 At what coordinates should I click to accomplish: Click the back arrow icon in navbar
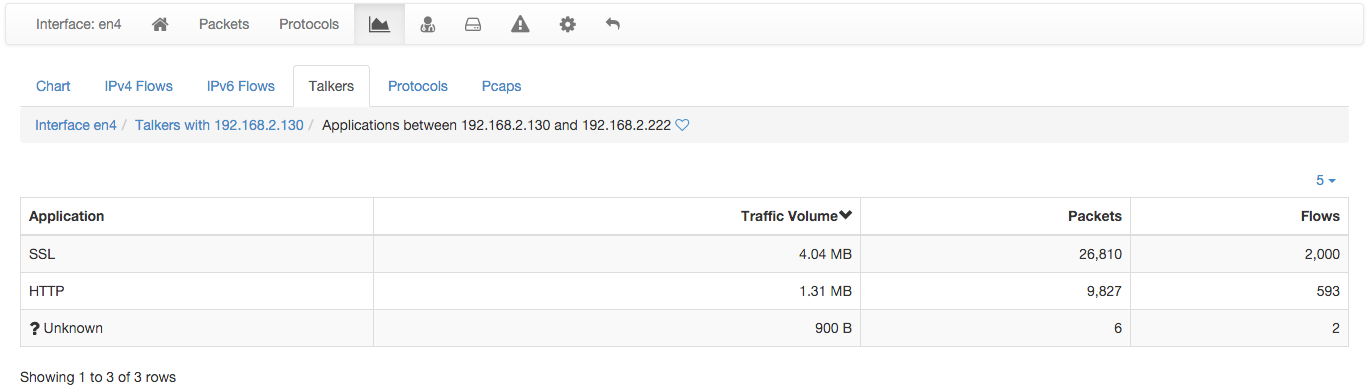pyautogui.click(x=613, y=24)
